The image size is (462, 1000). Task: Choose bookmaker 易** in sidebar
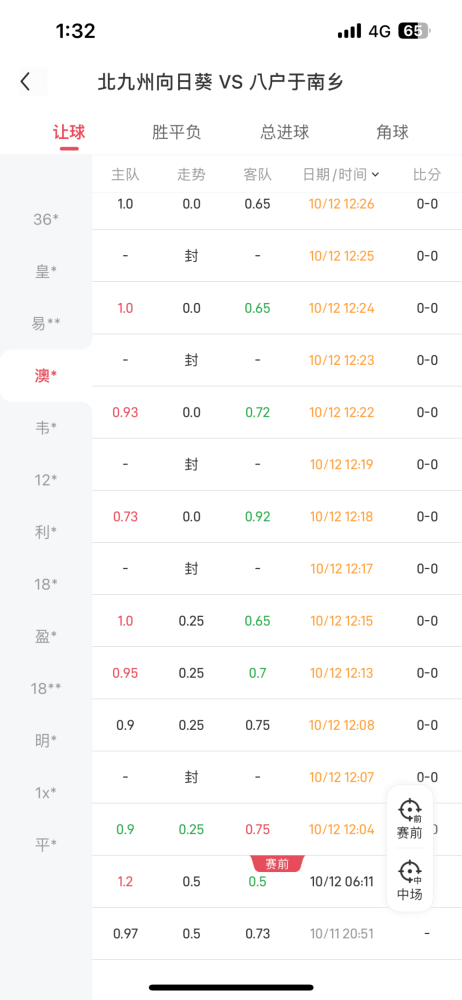[x=46, y=323]
